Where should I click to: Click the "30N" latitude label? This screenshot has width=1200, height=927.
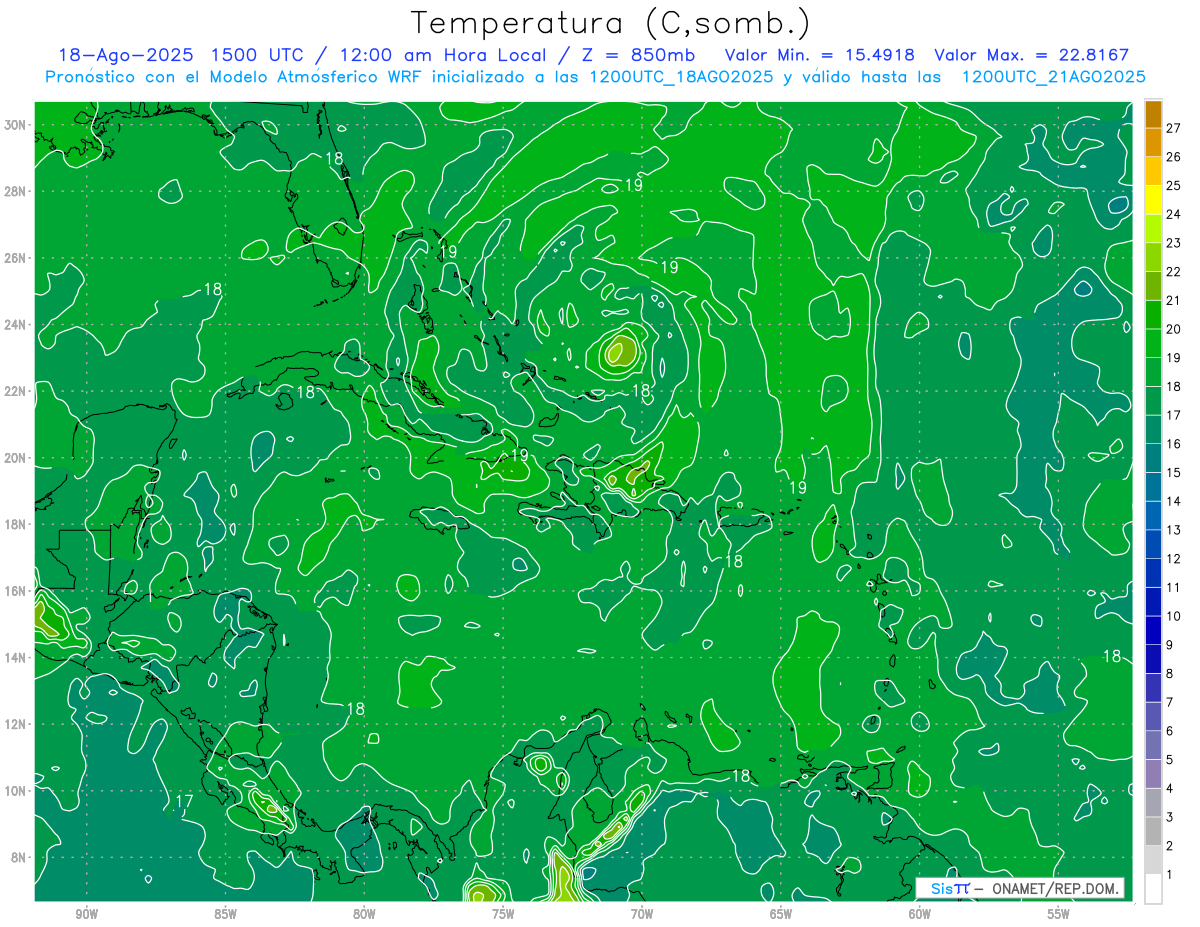pyautogui.click(x=17, y=125)
